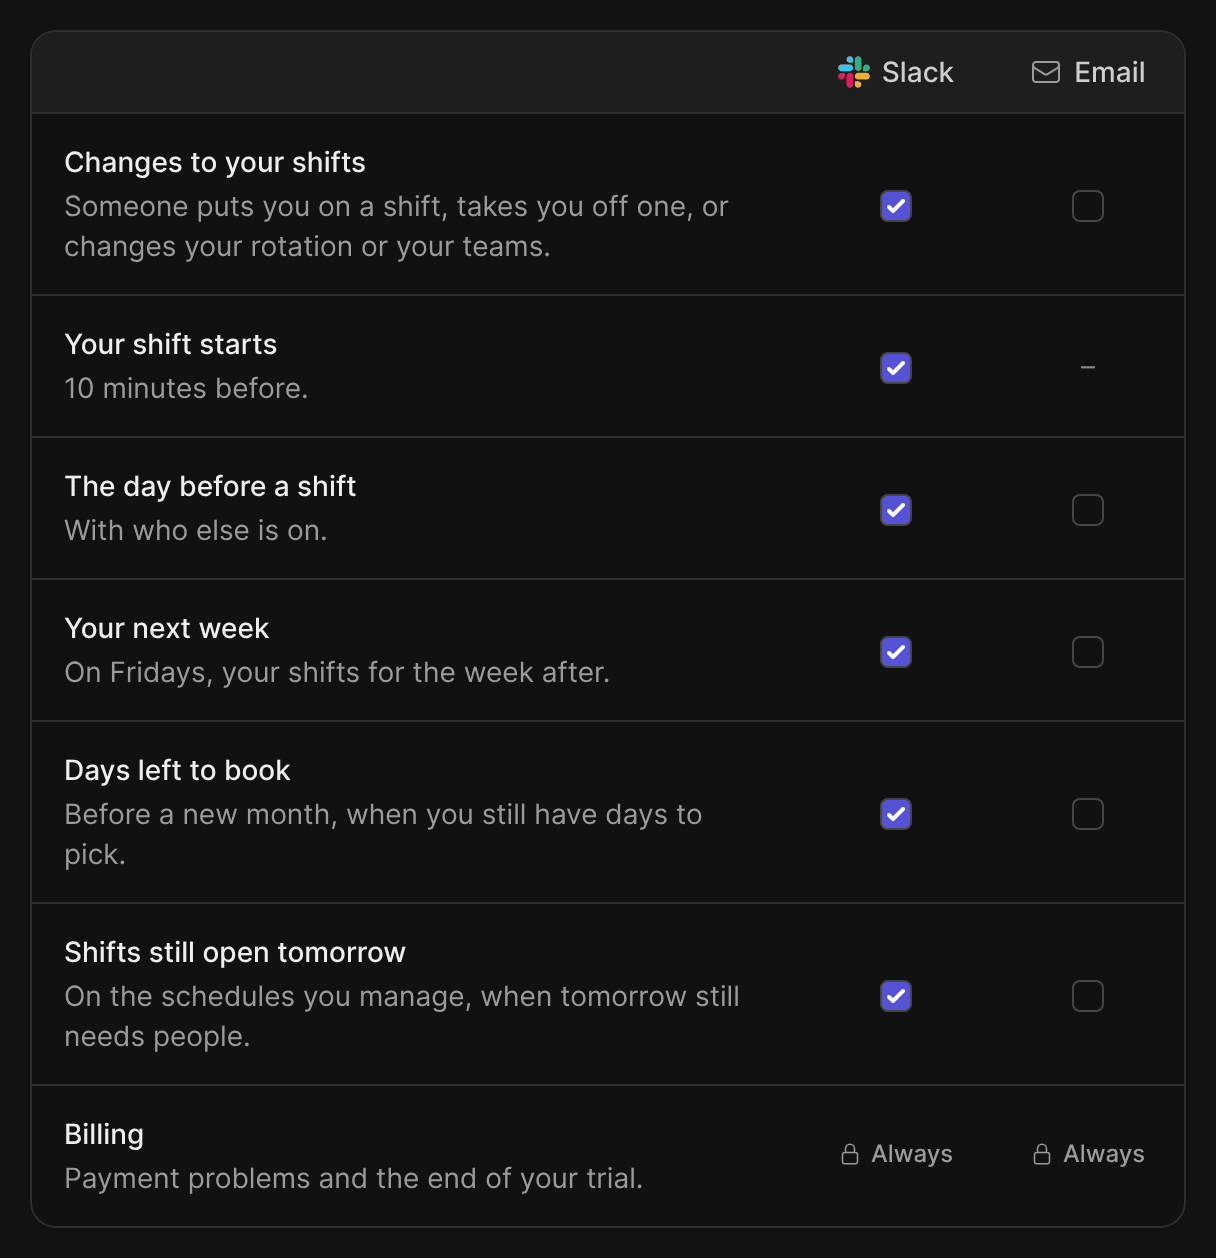
Task: Click the Email dash for Your shift starts
Action: [1088, 368]
